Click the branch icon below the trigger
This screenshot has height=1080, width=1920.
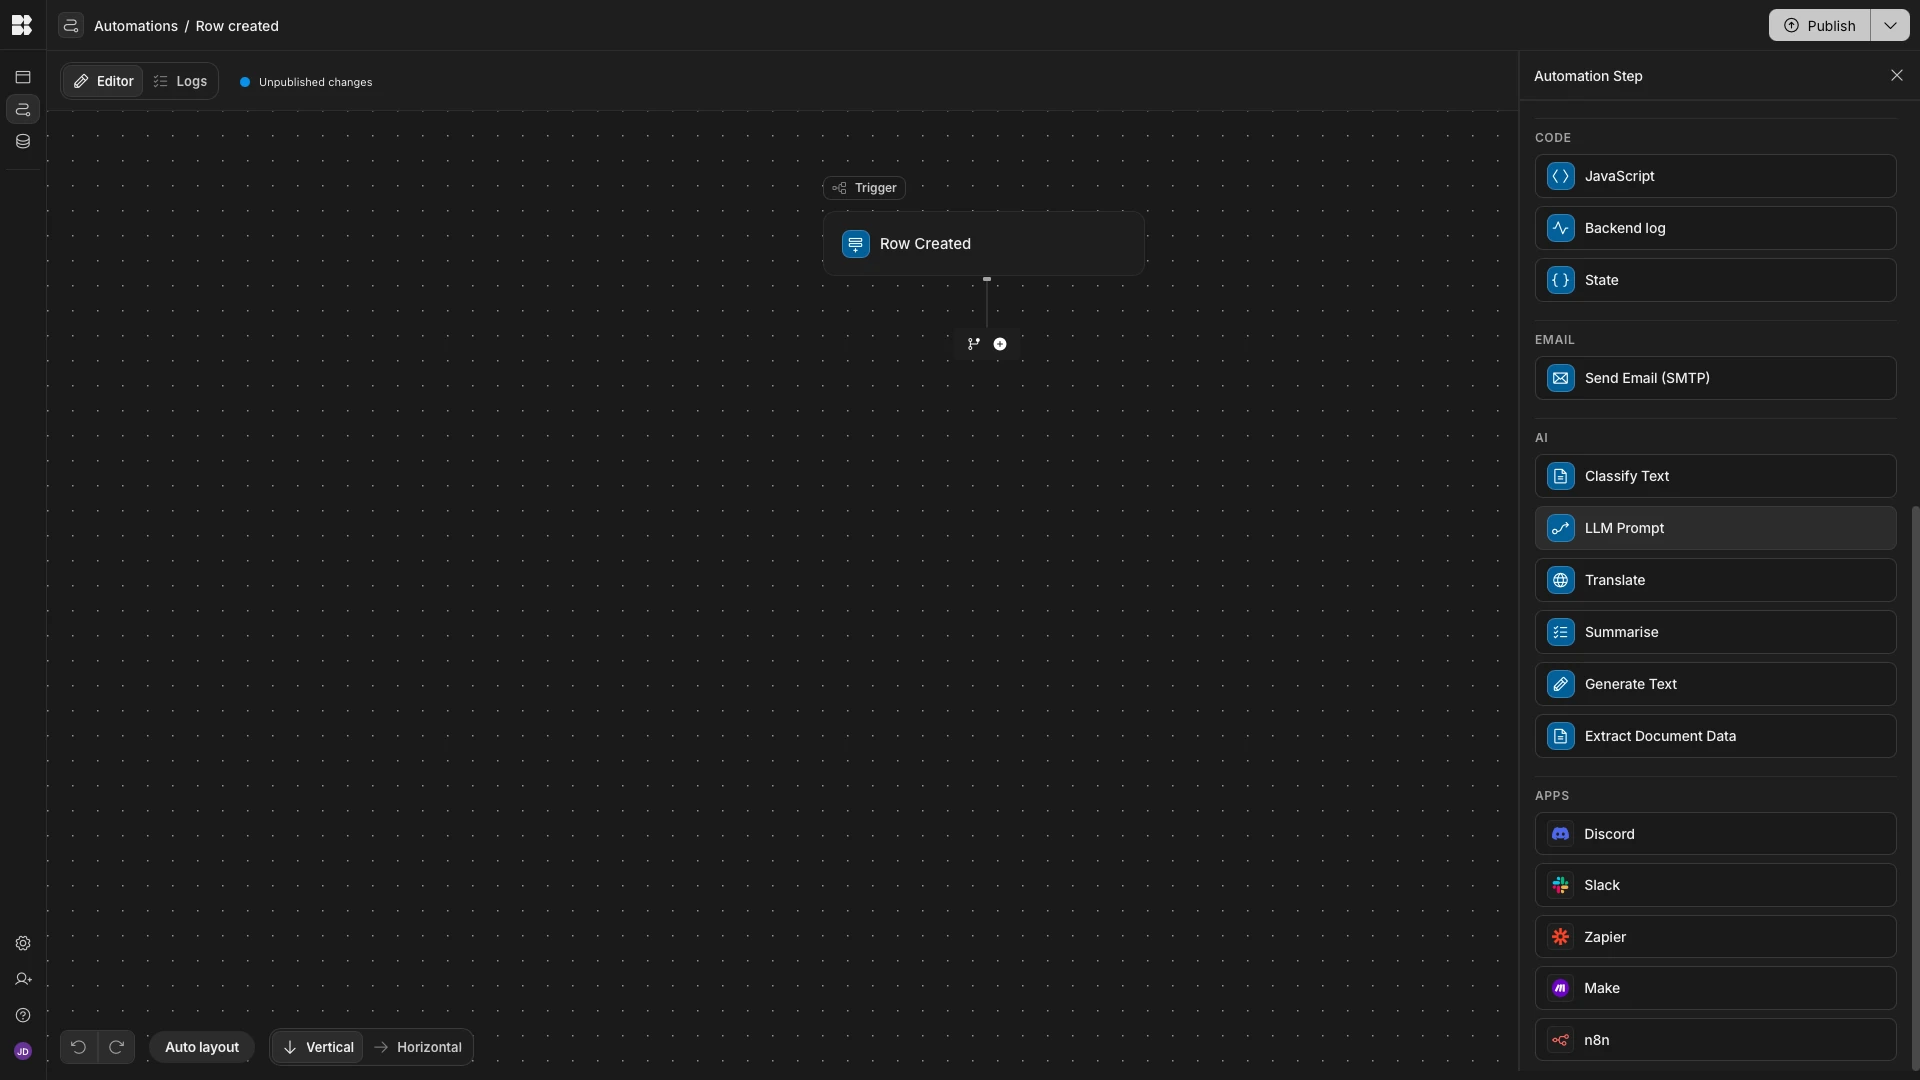973,344
